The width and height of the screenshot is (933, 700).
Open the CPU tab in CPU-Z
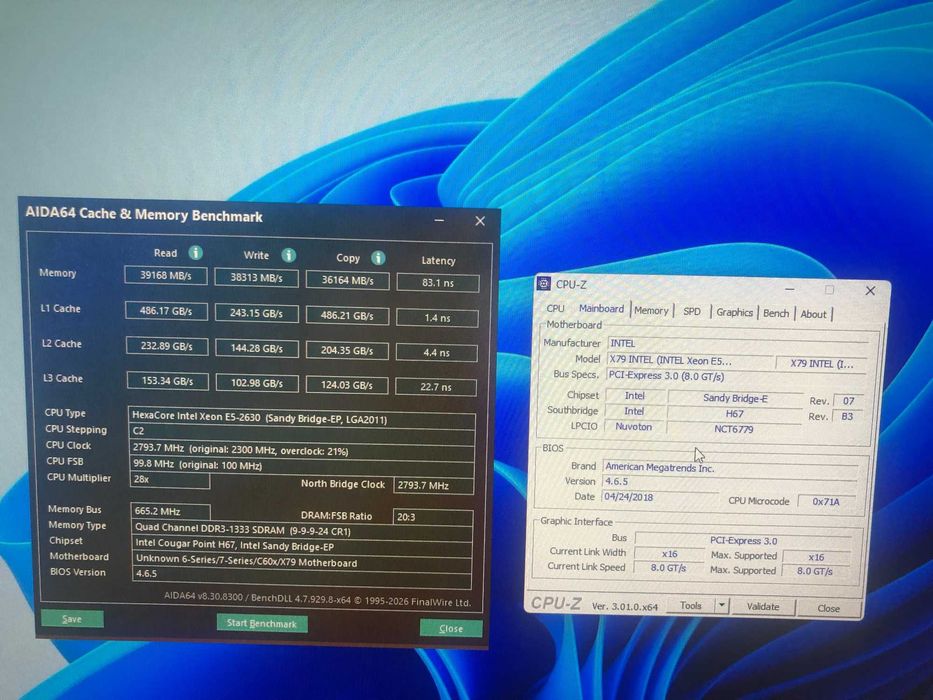pos(555,308)
